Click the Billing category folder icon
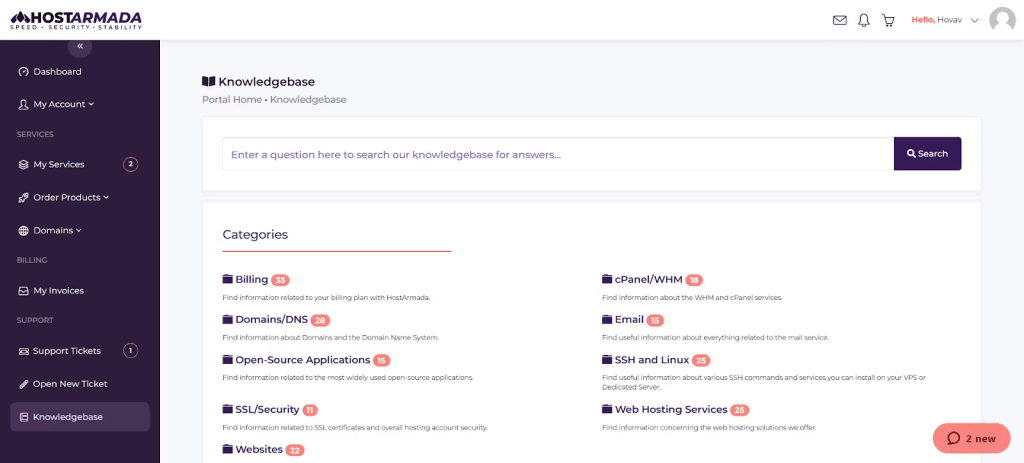Viewport: 1024px width, 463px height. tap(228, 280)
